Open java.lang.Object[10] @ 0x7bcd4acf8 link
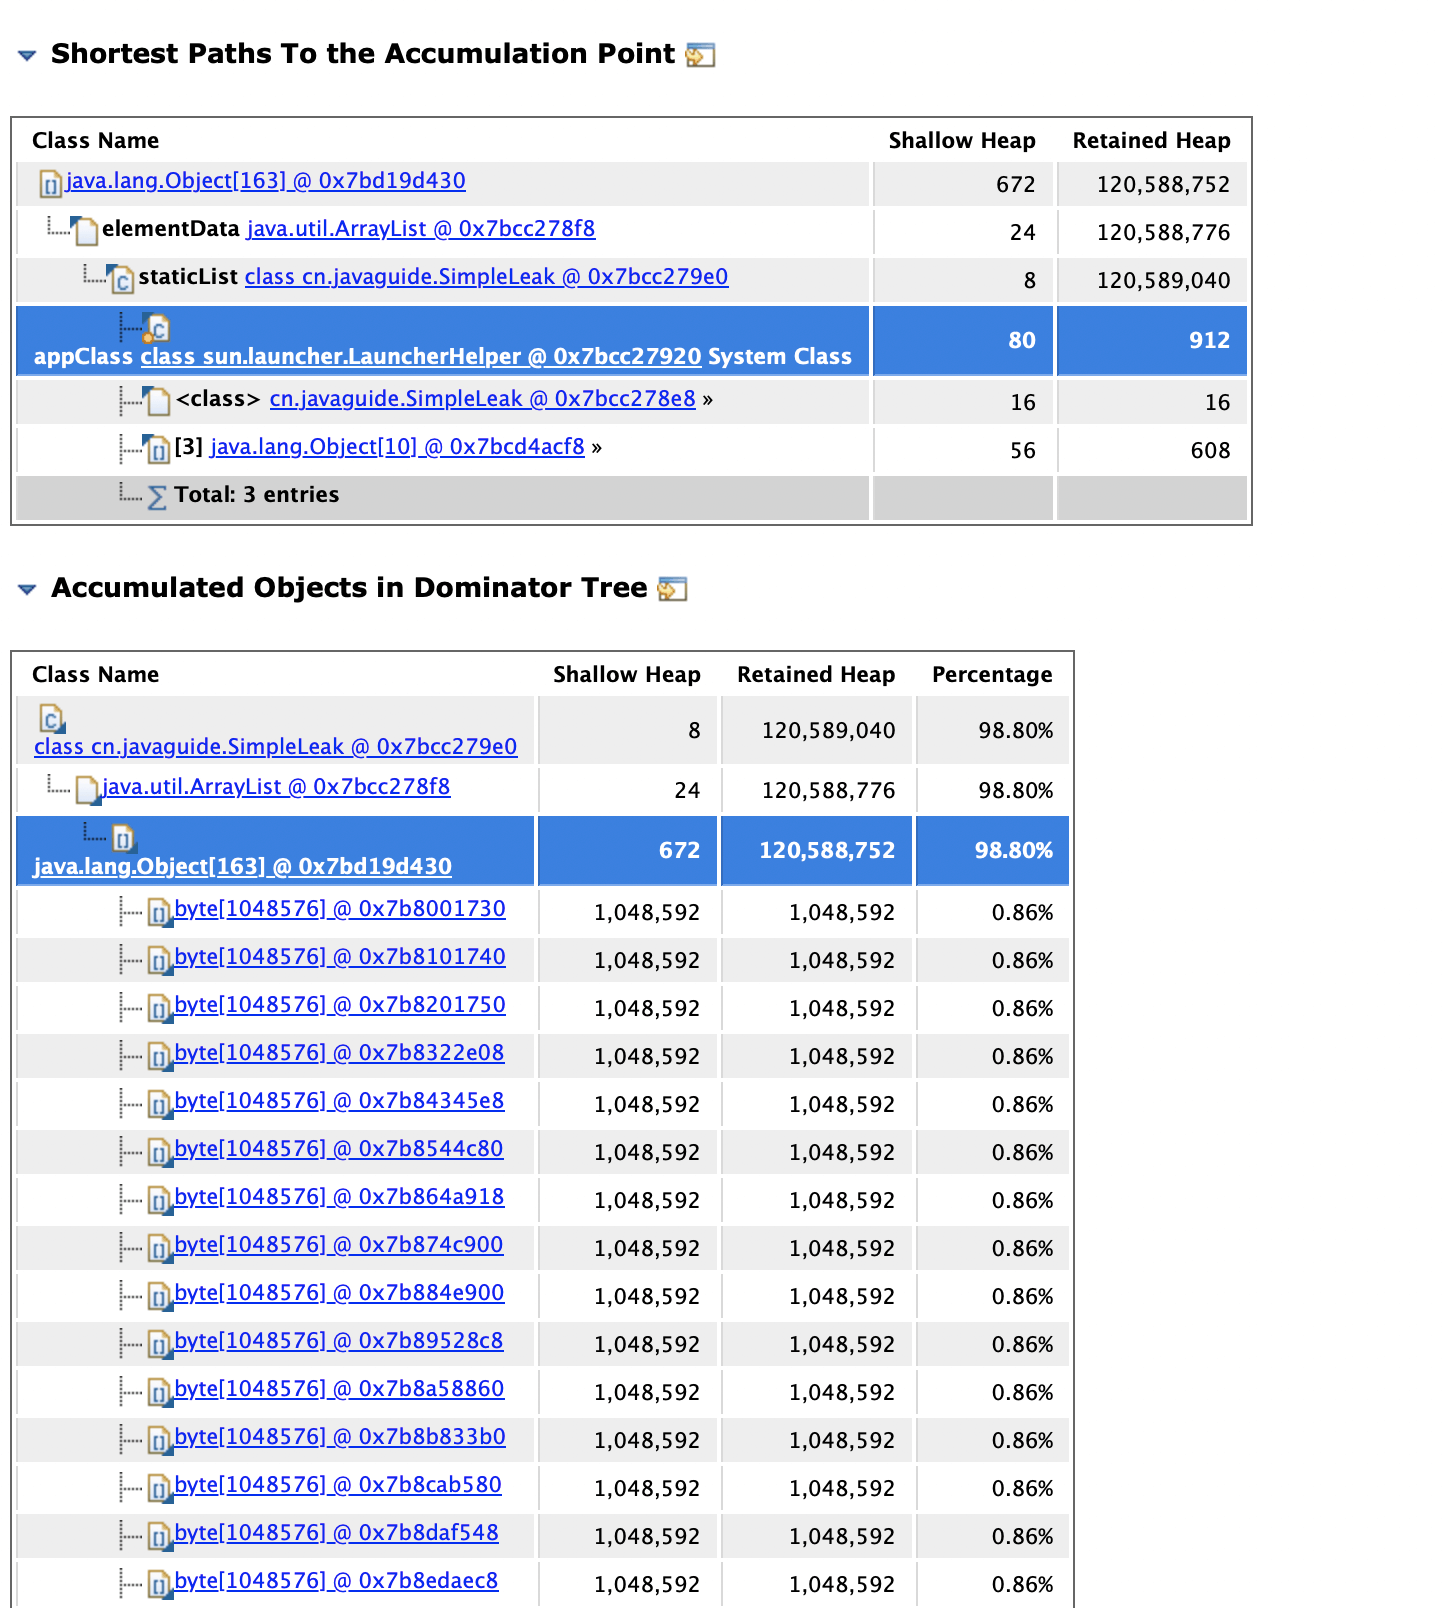The height and width of the screenshot is (1608, 1448). click(x=397, y=447)
